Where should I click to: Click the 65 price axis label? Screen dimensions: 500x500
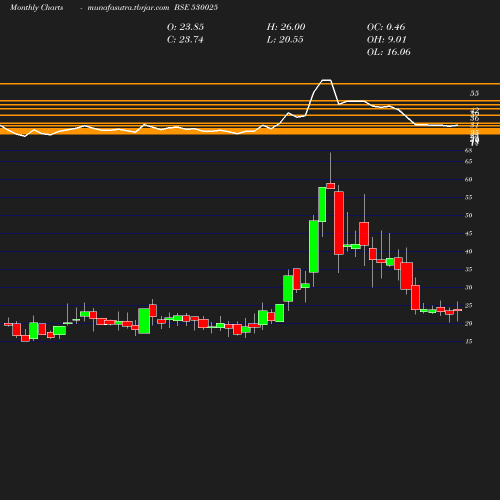pos(468,161)
